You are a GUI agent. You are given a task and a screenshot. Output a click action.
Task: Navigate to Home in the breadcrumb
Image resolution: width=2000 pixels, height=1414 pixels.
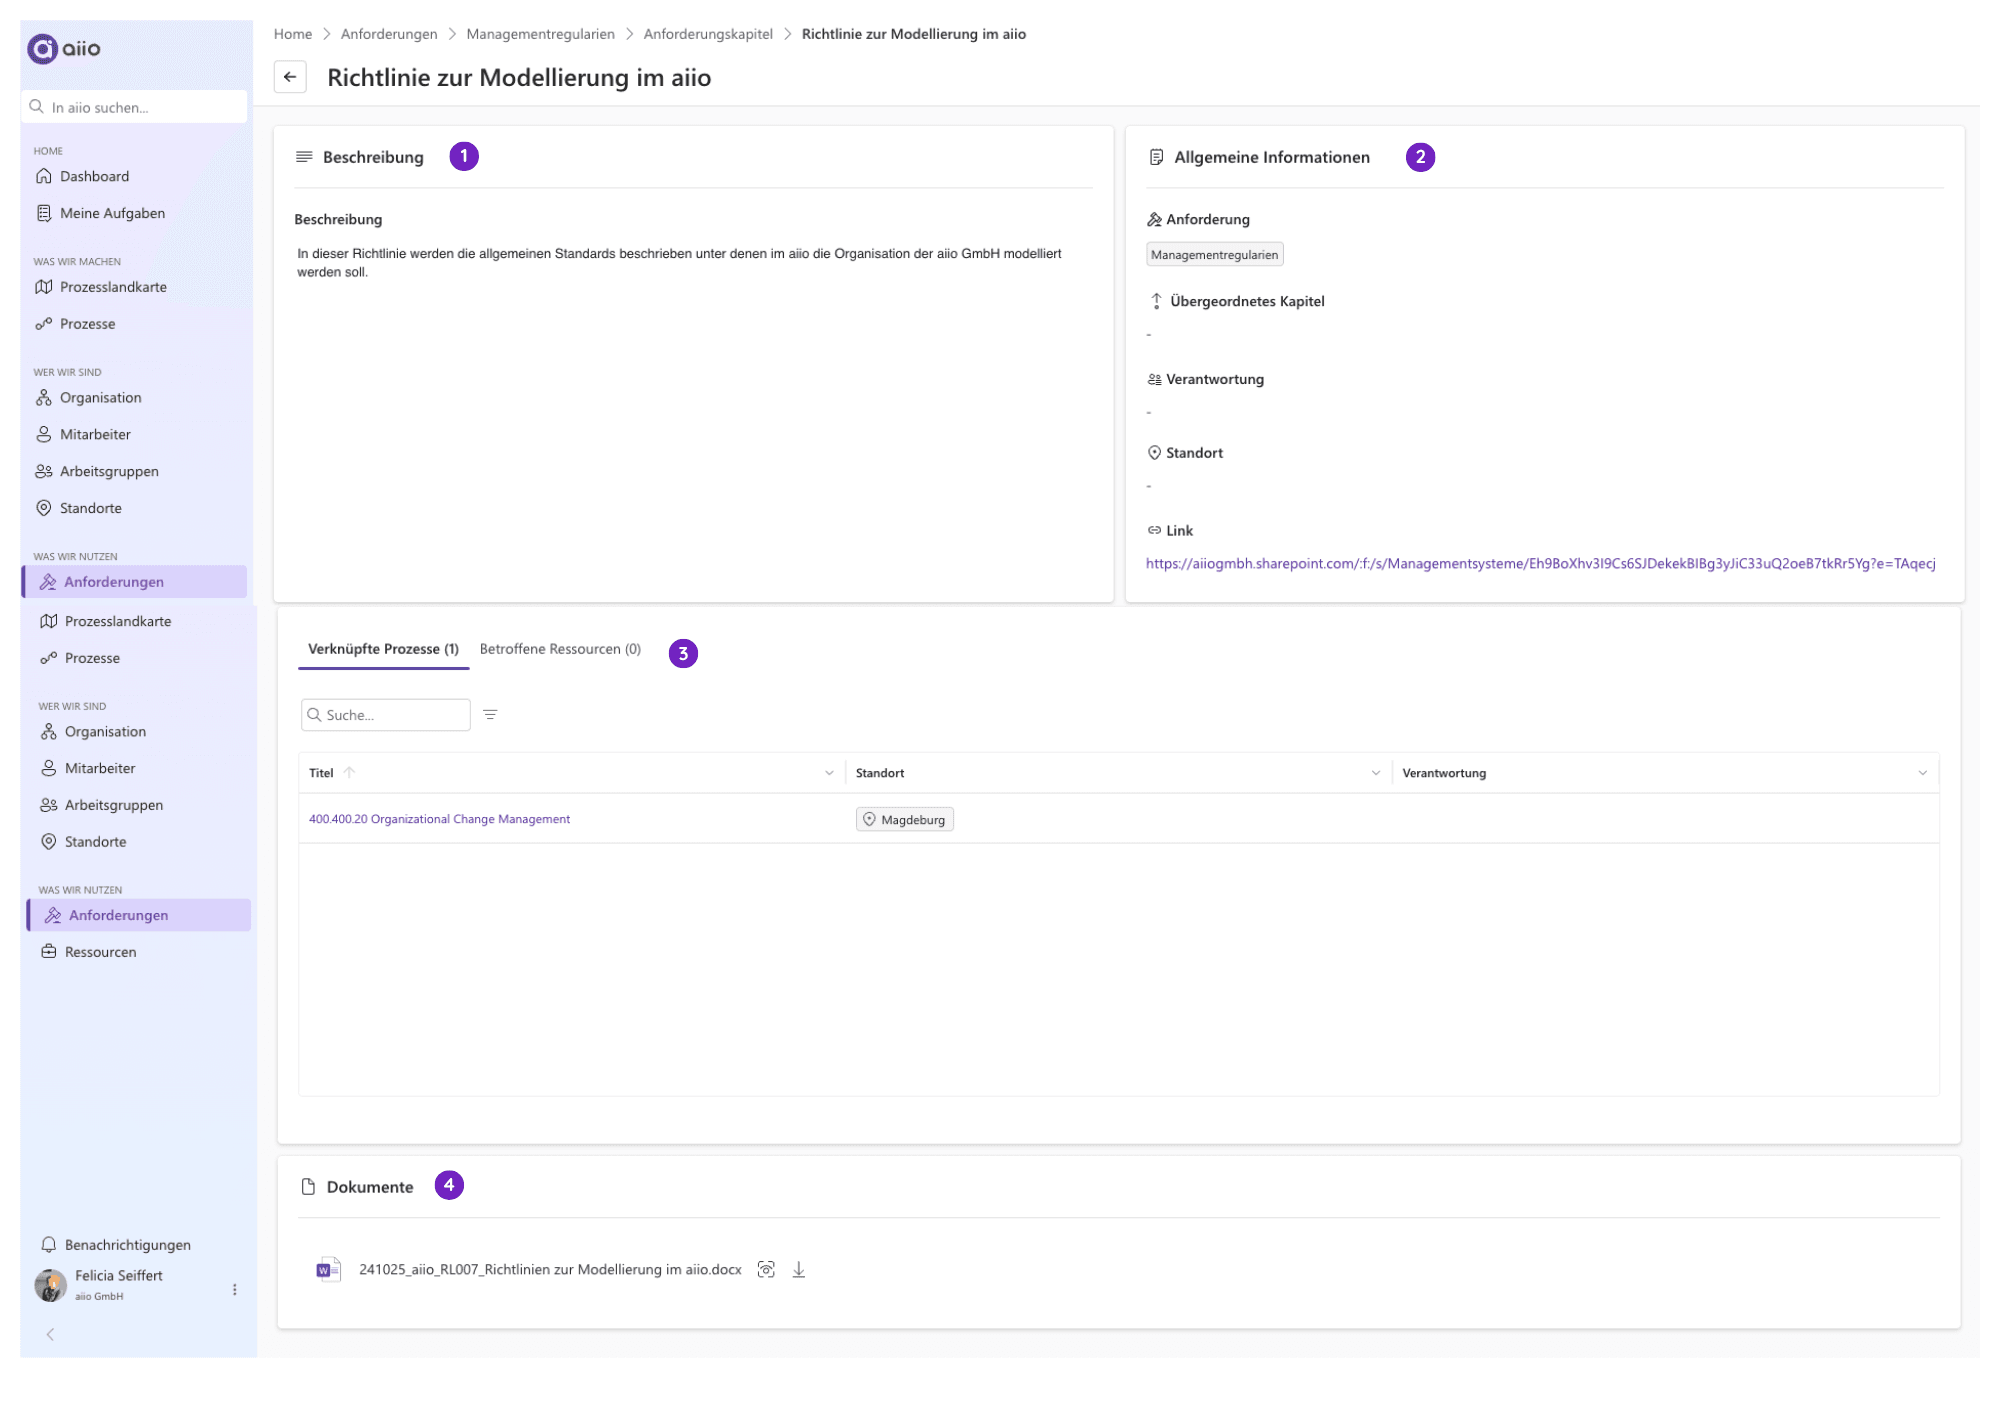pyautogui.click(x=293, y=34)
